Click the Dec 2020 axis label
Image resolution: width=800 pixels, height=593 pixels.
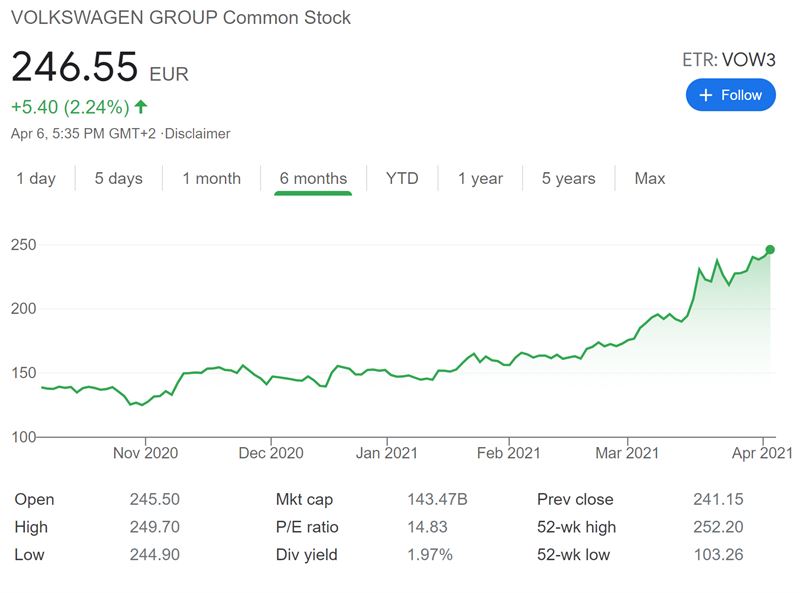[x=271, y=453]
